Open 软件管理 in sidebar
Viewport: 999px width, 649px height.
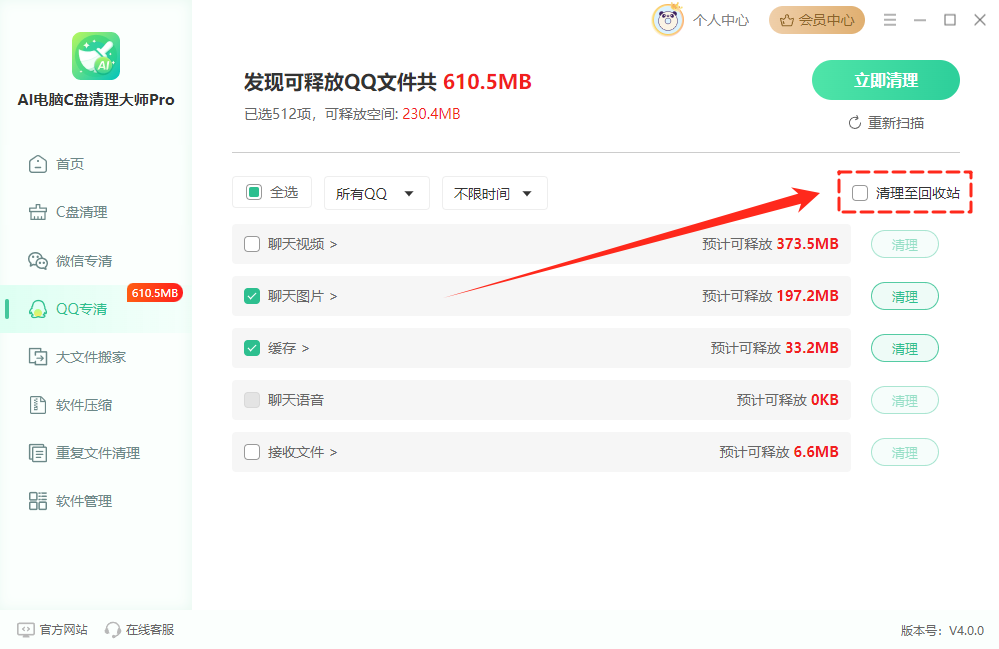84,501
